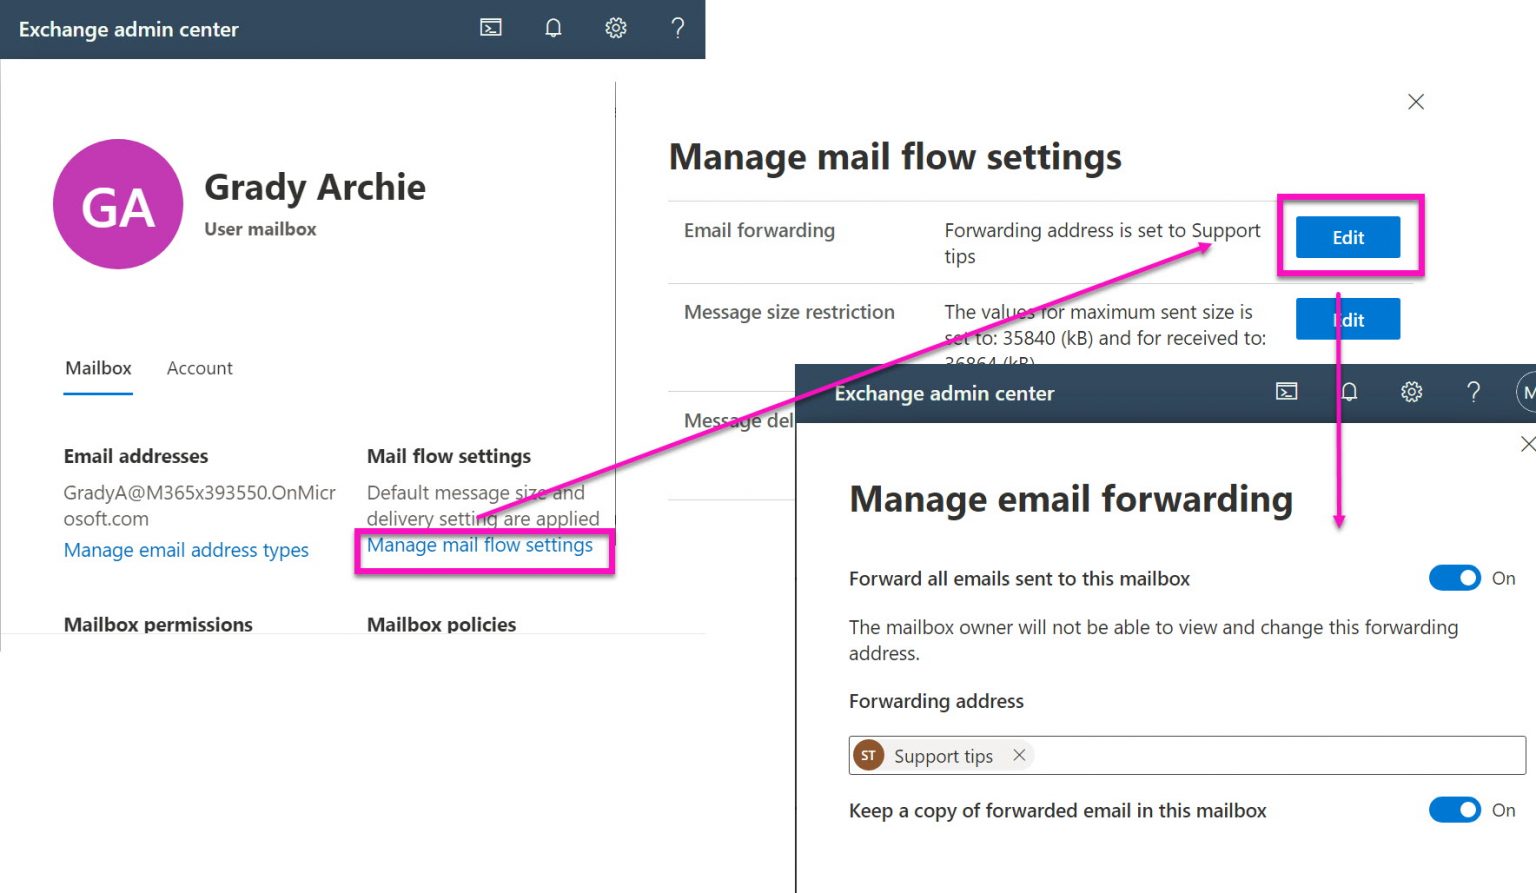Viewport: 1536px width, 893px height.
Task: Open the PowerShell window icon
Action: pos(490,28)
